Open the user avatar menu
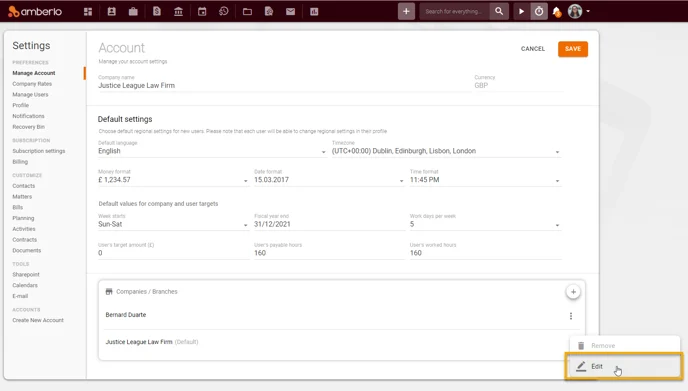 click(x=575, y=11)
